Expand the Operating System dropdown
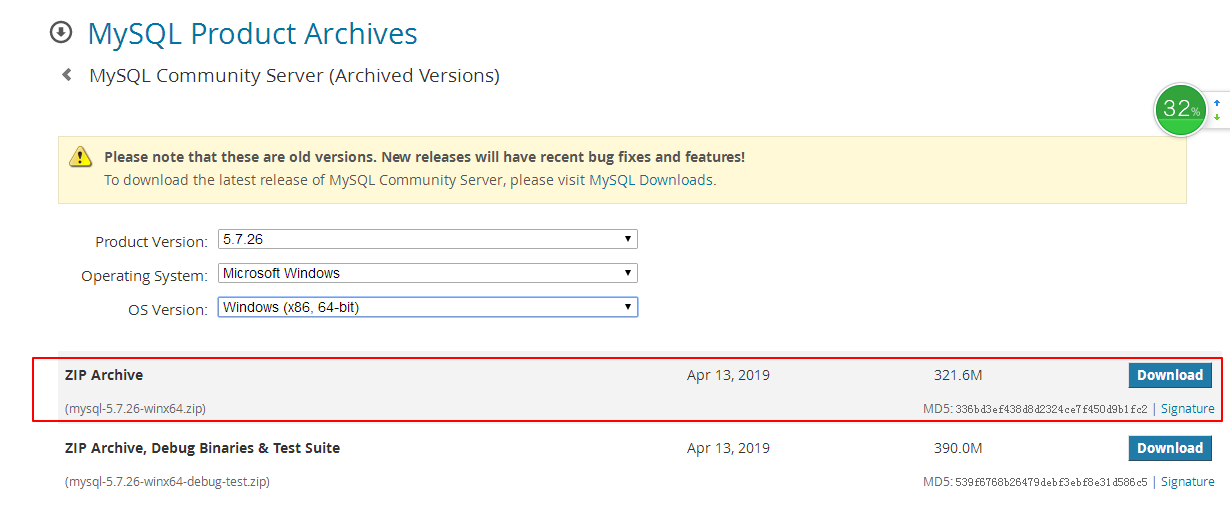Viewport: 1230px width, 507px height. [427, 273]
